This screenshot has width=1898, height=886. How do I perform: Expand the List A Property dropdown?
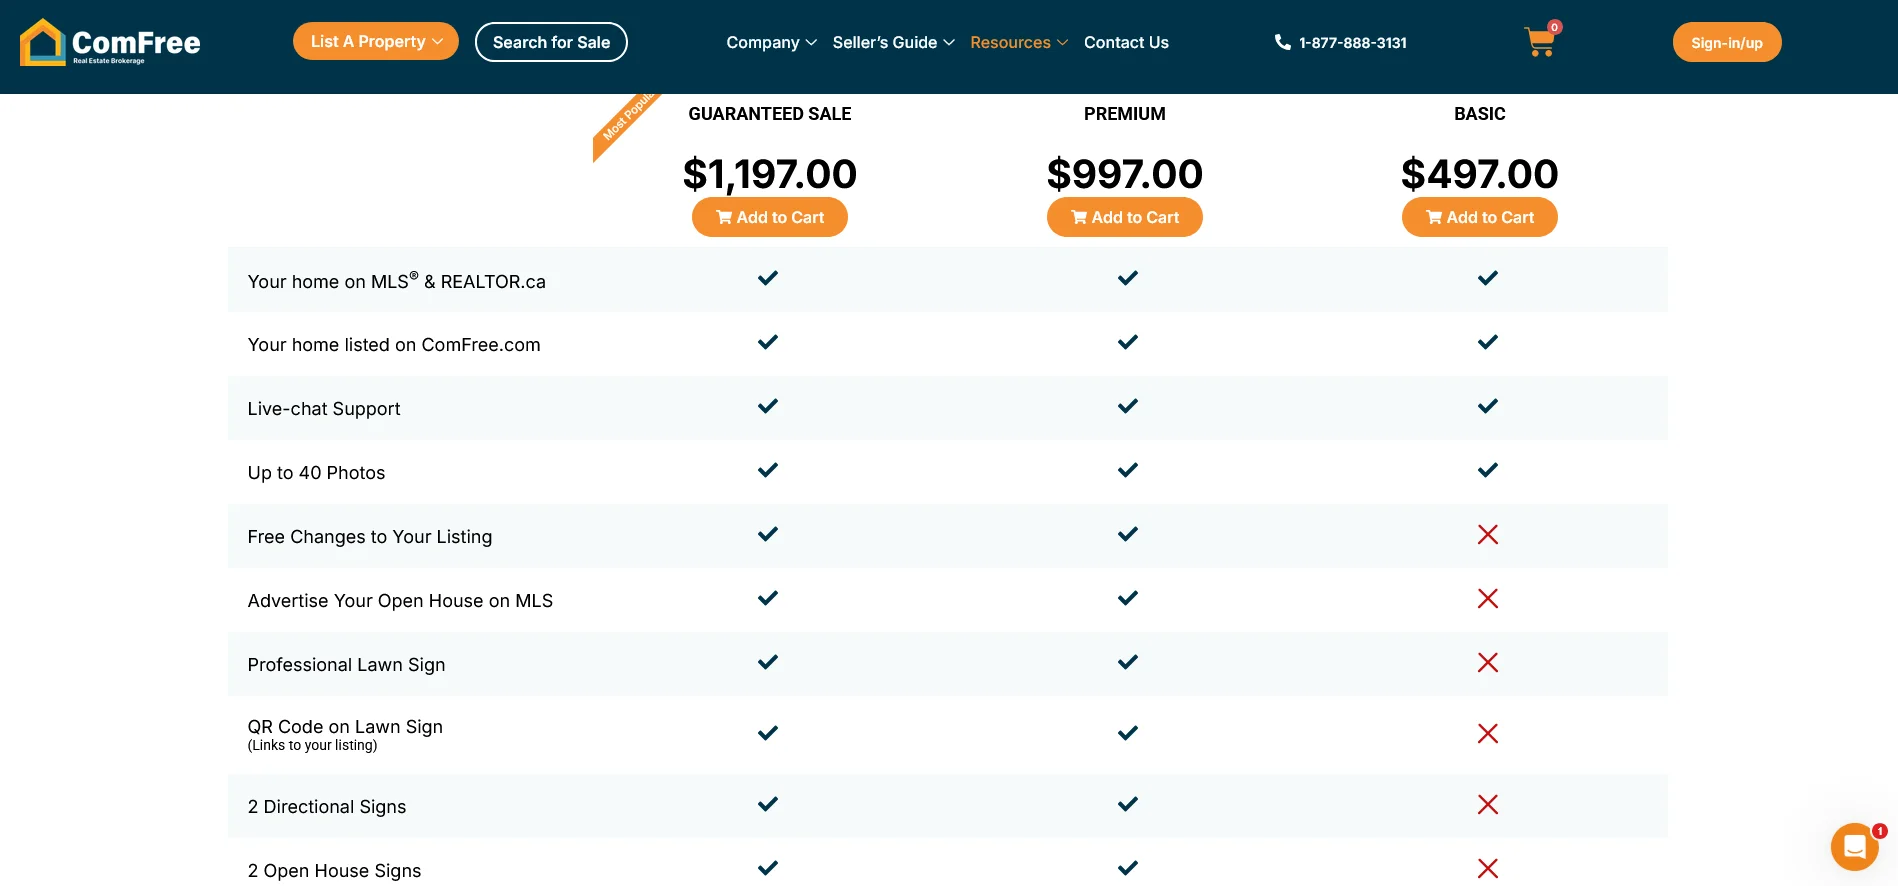(375, 42)
